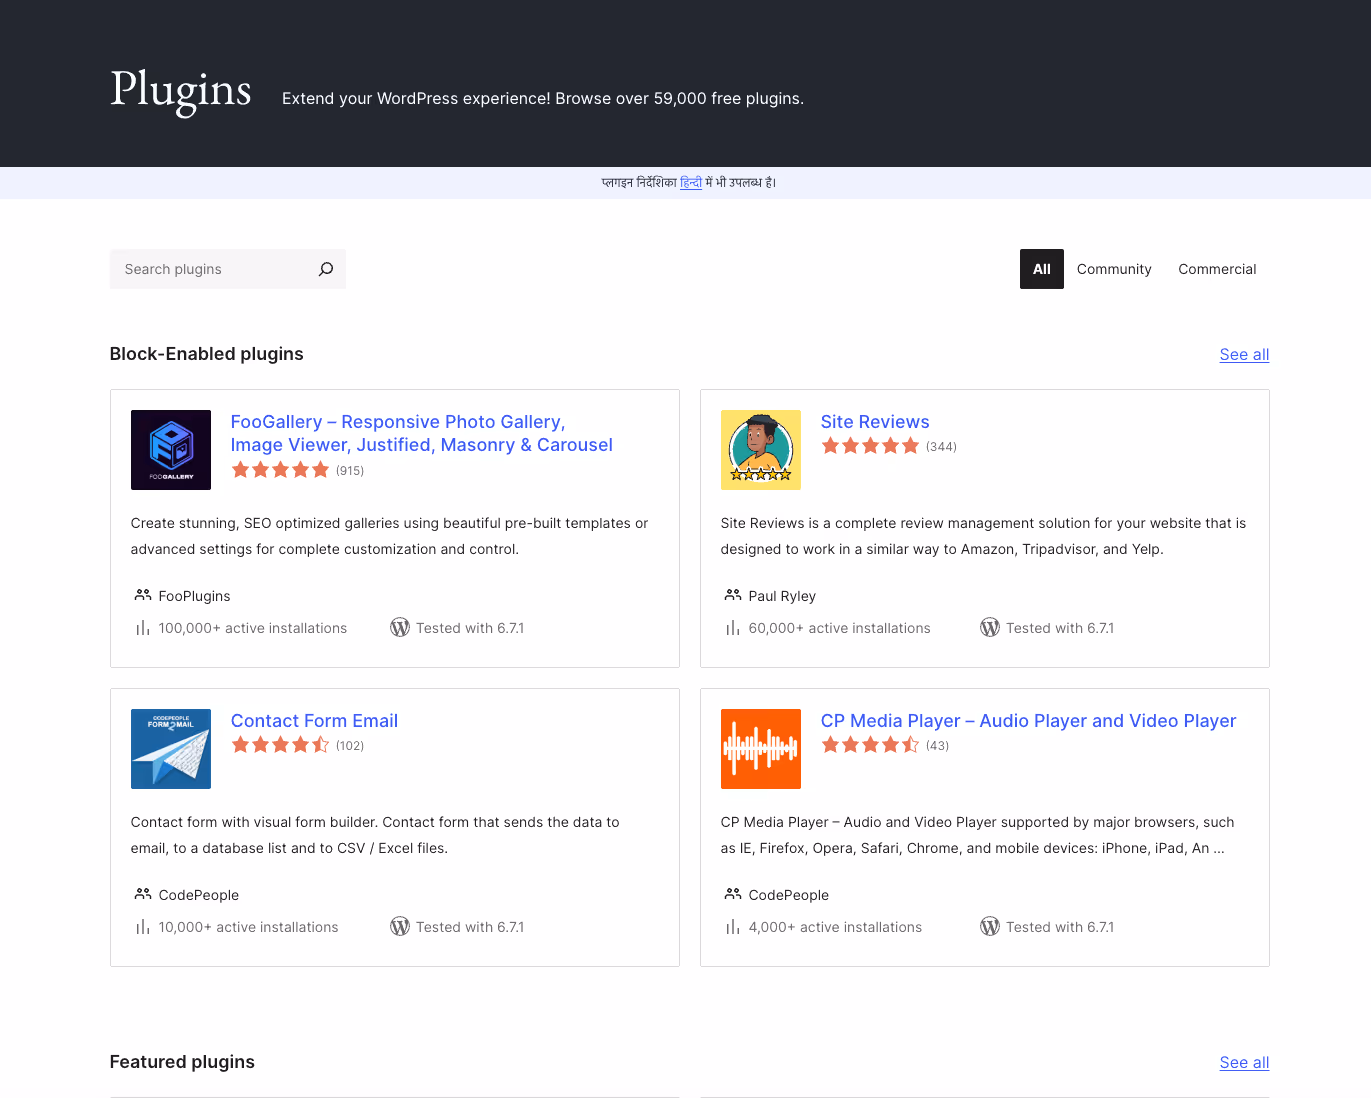Image resolution: width=1371 pixels, height=1098 pixels.
Task: Open See all for Featured plugins
Action: pos(1244,1062)
